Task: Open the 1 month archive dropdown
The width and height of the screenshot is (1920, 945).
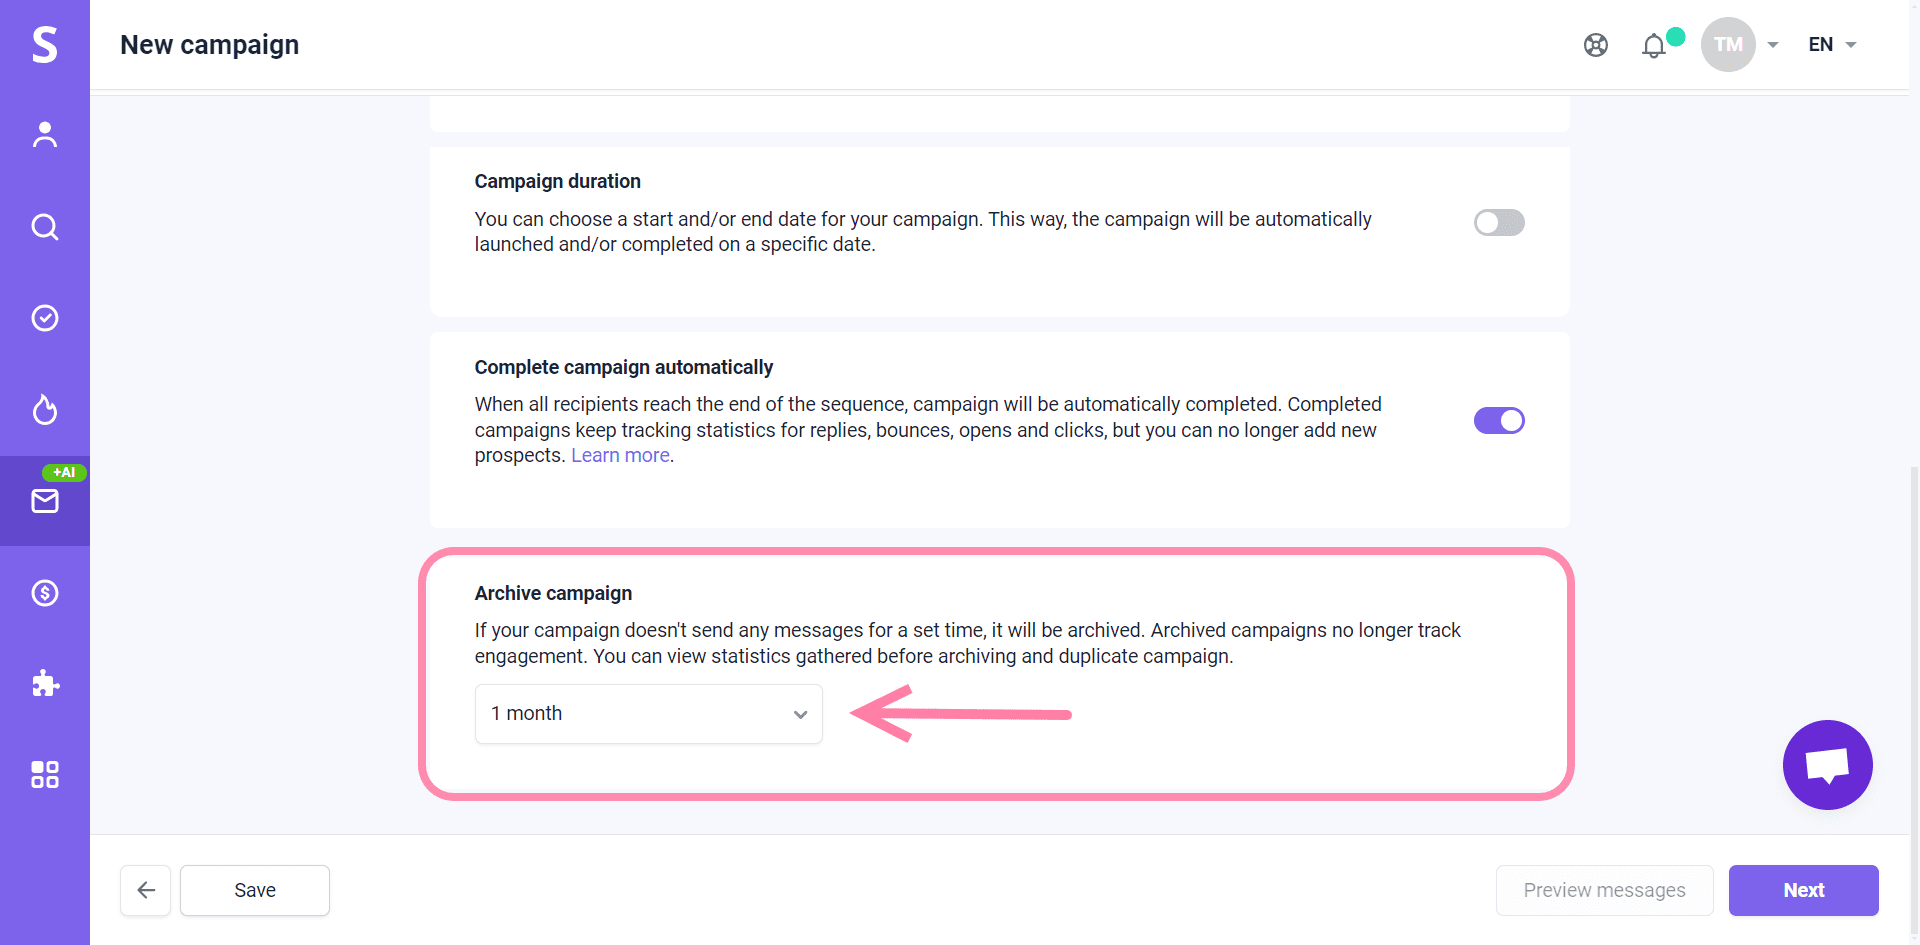Action: (649, 714)
